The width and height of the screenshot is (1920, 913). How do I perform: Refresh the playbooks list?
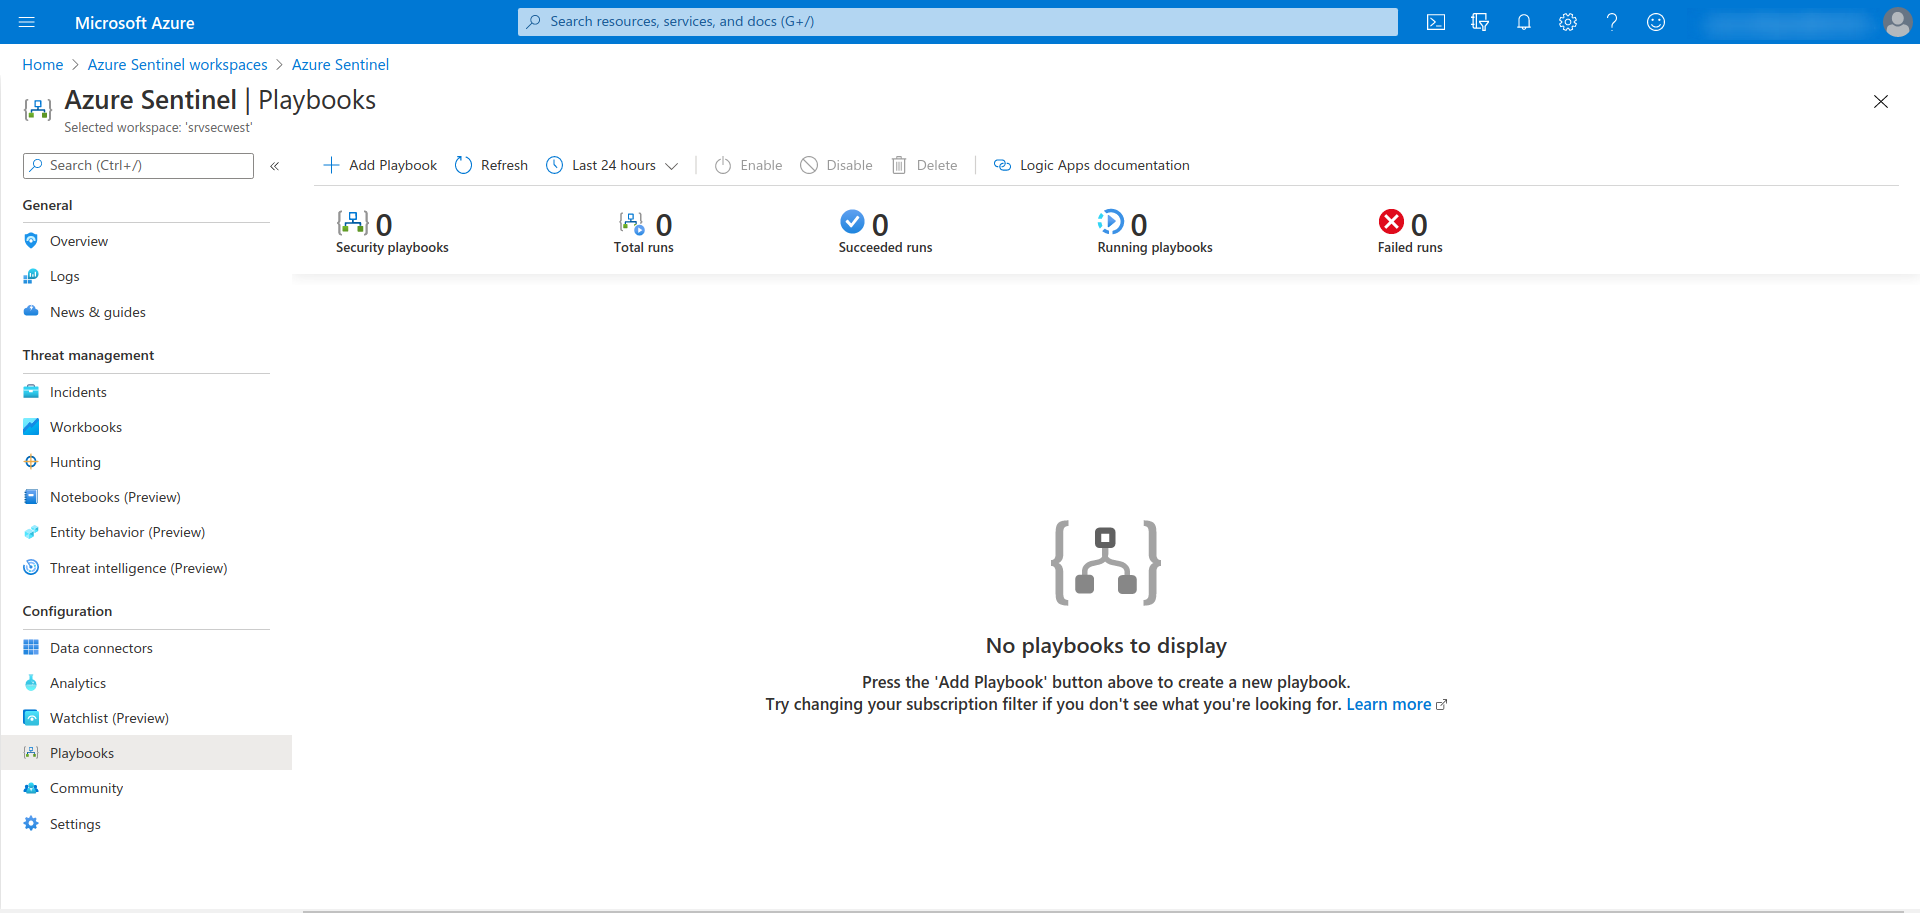(x=491, y=166)
